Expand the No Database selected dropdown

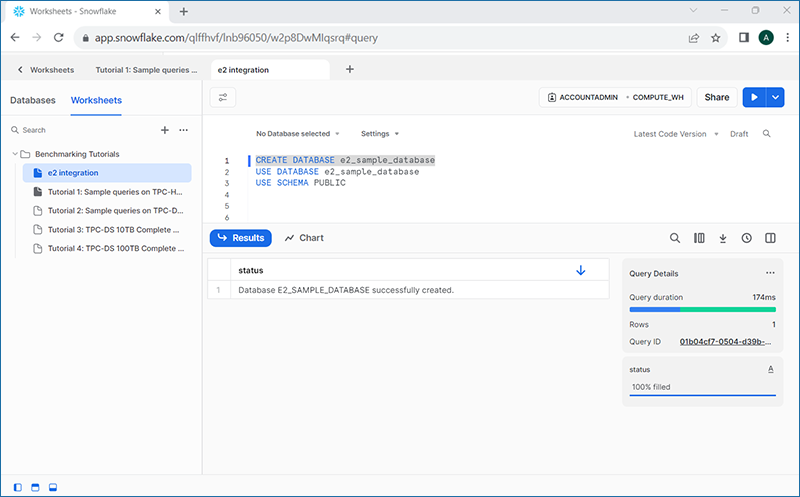coord(297,134)
